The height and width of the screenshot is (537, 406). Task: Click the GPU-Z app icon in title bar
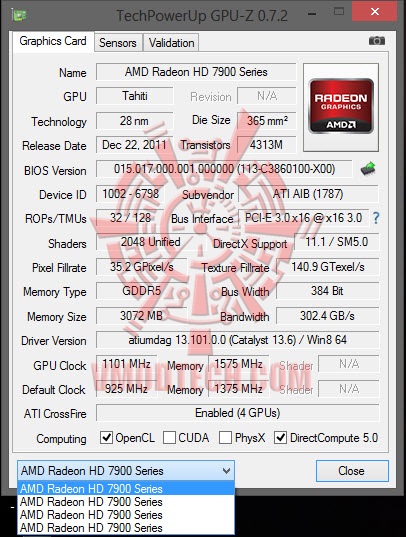coord(19,15)
